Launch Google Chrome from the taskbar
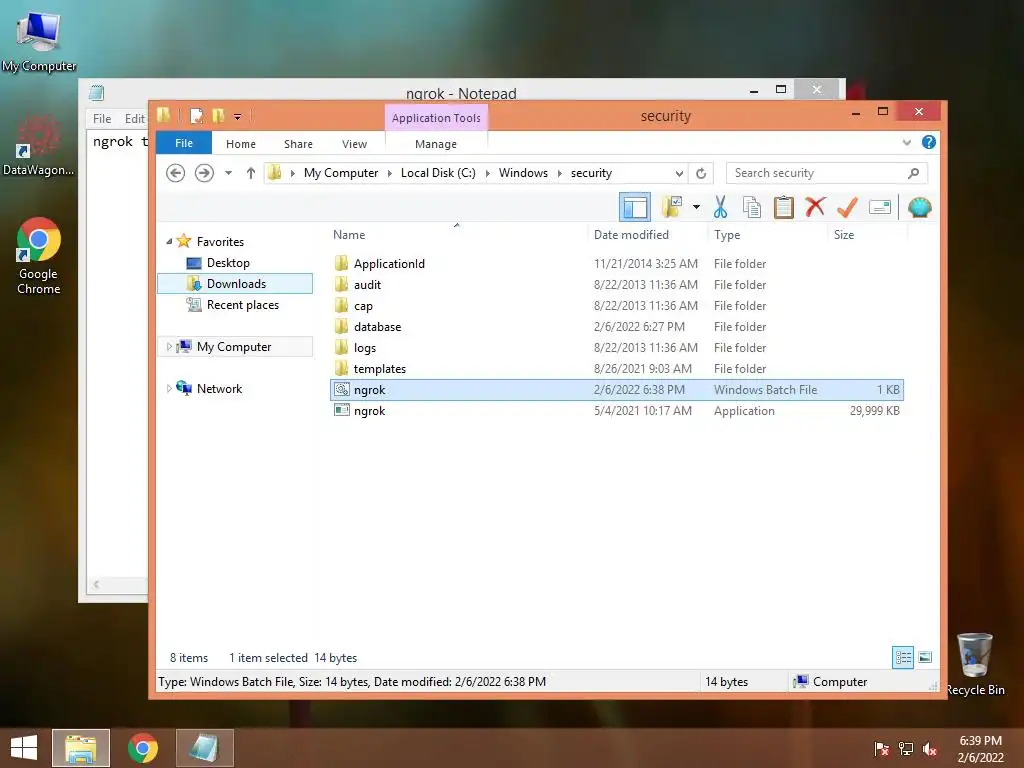Screen dimensions: 1024x768 [x=142, y=748]
